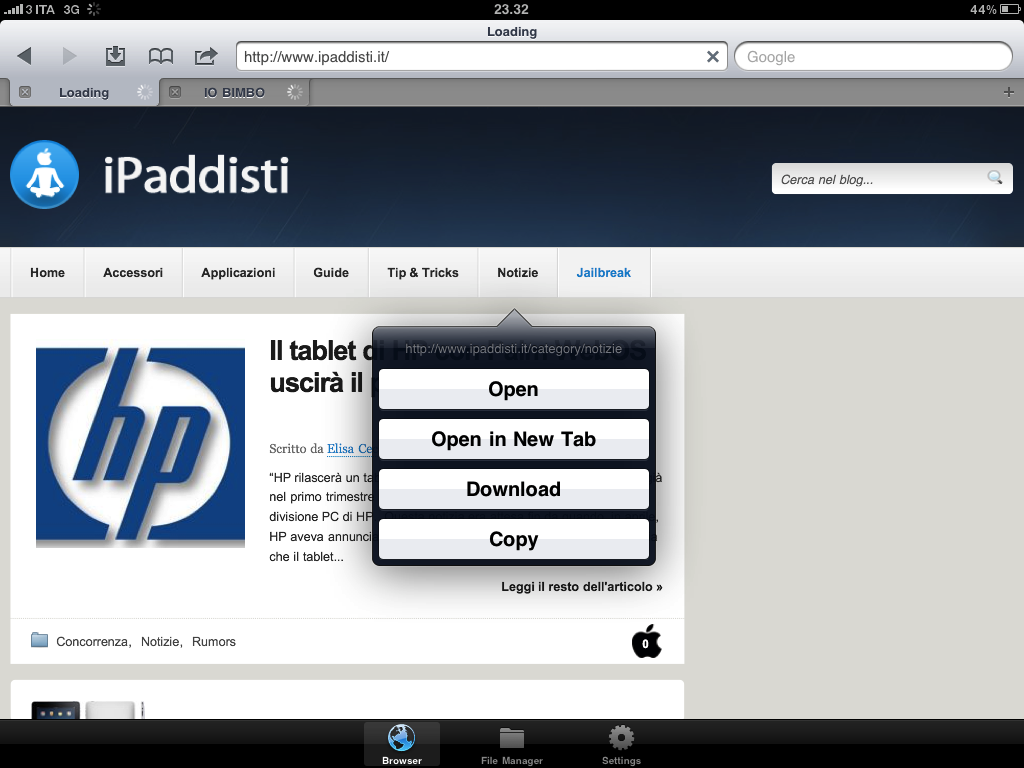Click the next article thumbnail image
The image size is (1024, 768).
coord(88,710)
